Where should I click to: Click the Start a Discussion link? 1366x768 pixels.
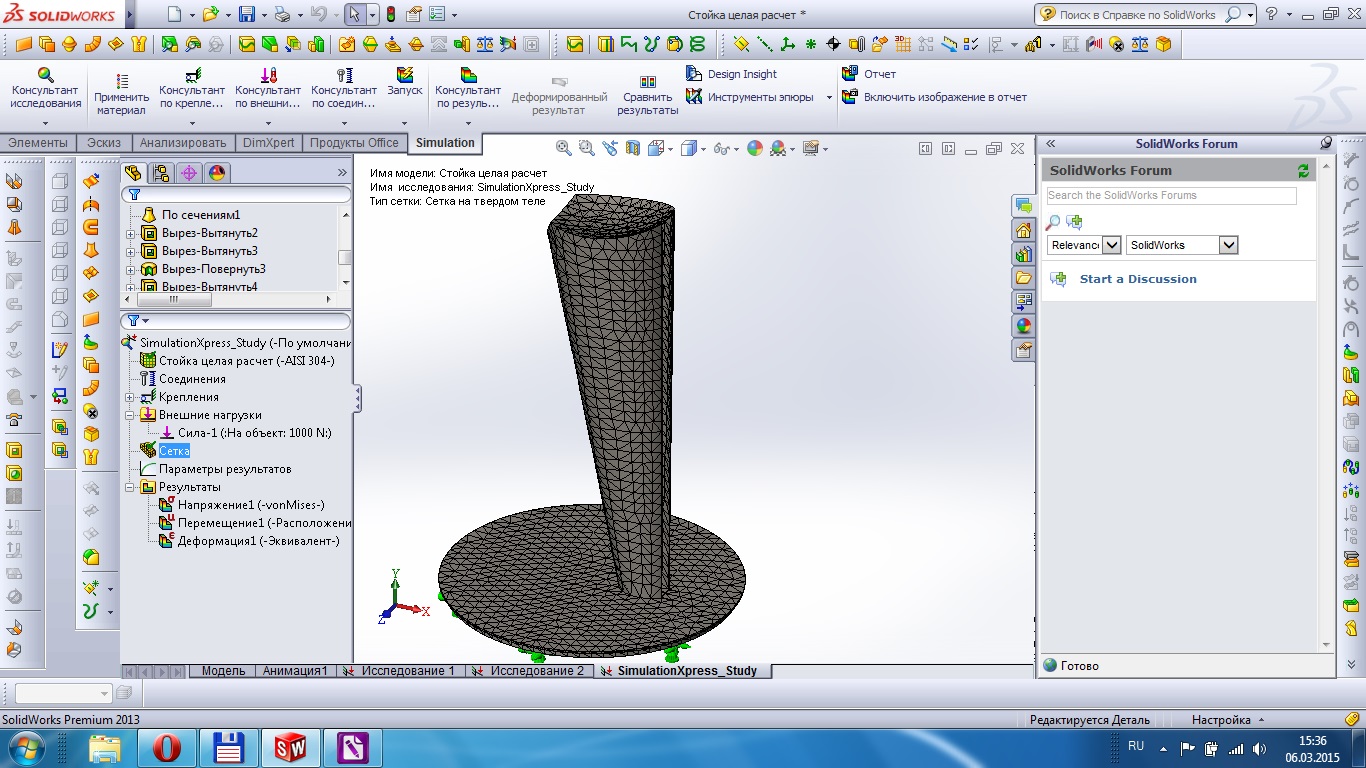1137,279
